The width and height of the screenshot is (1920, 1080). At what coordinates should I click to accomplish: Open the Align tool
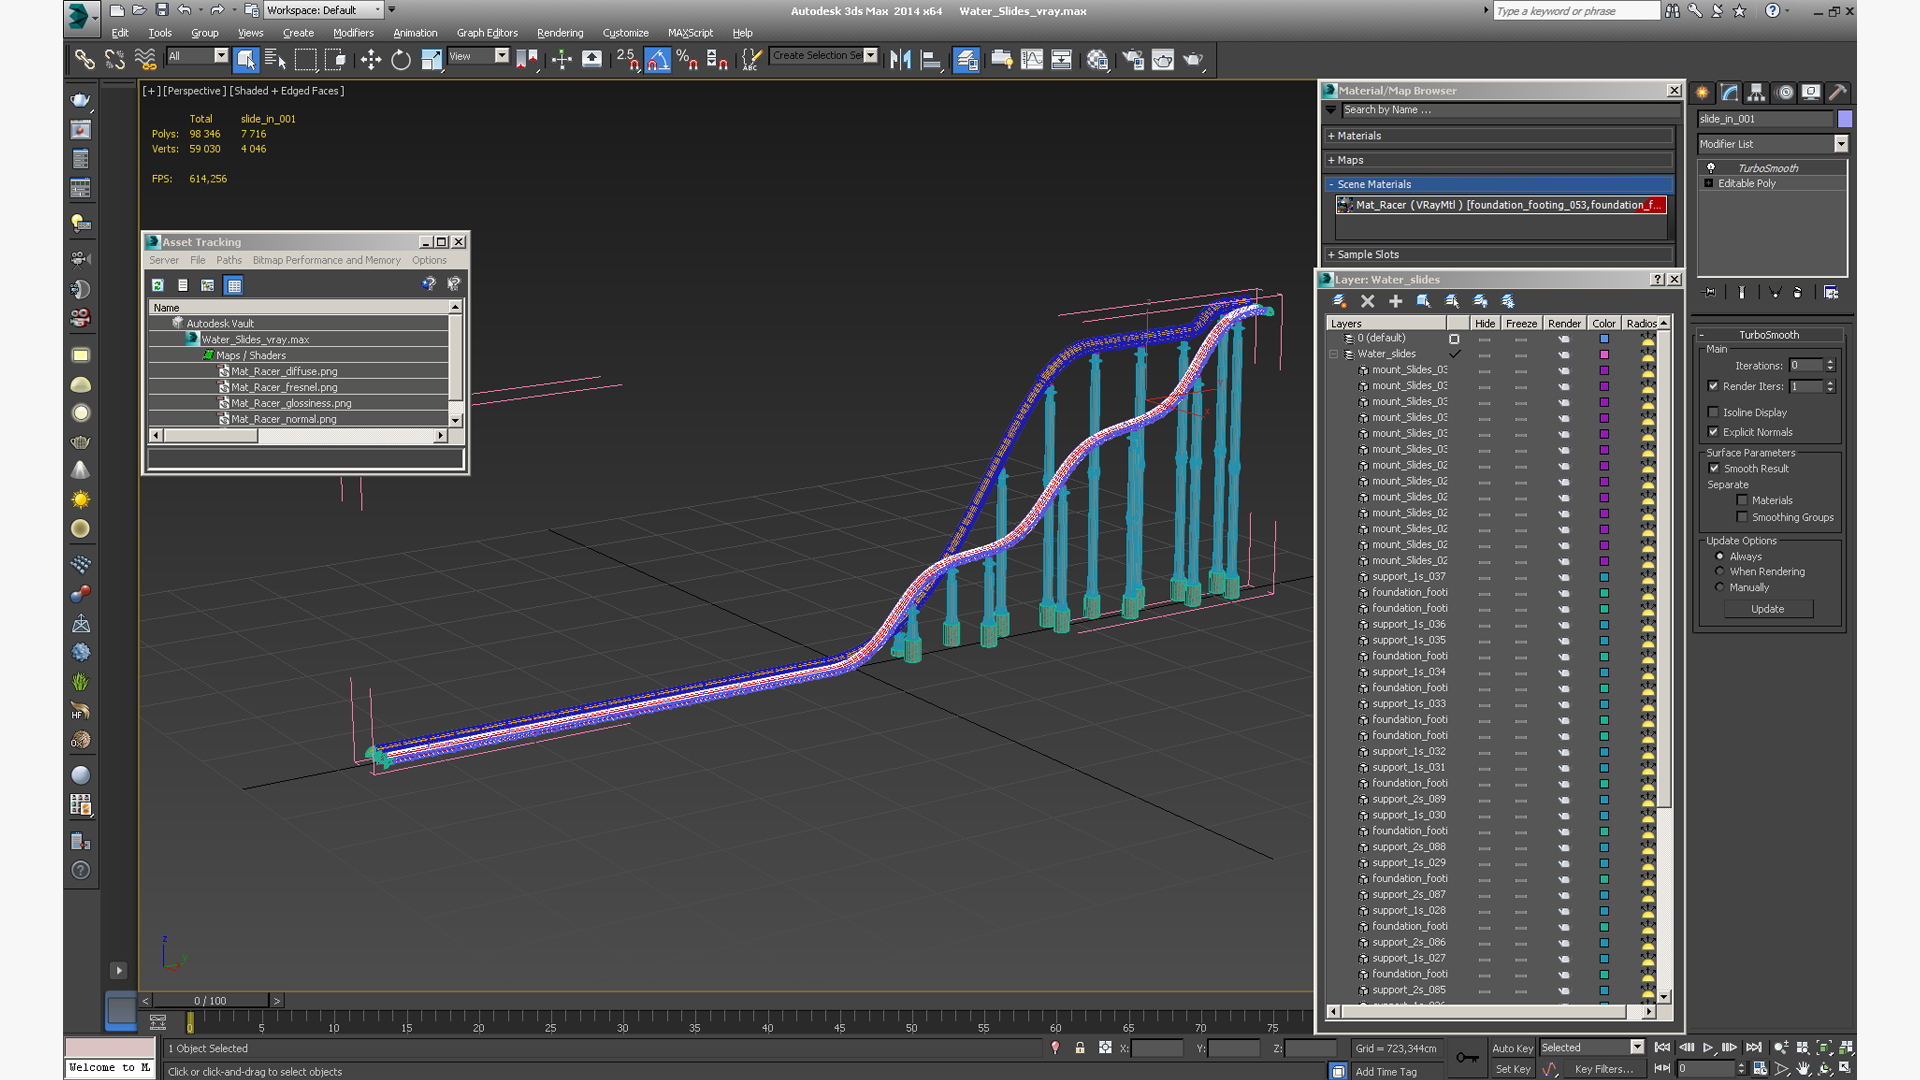pyautogui.click(x=931, y=60)
